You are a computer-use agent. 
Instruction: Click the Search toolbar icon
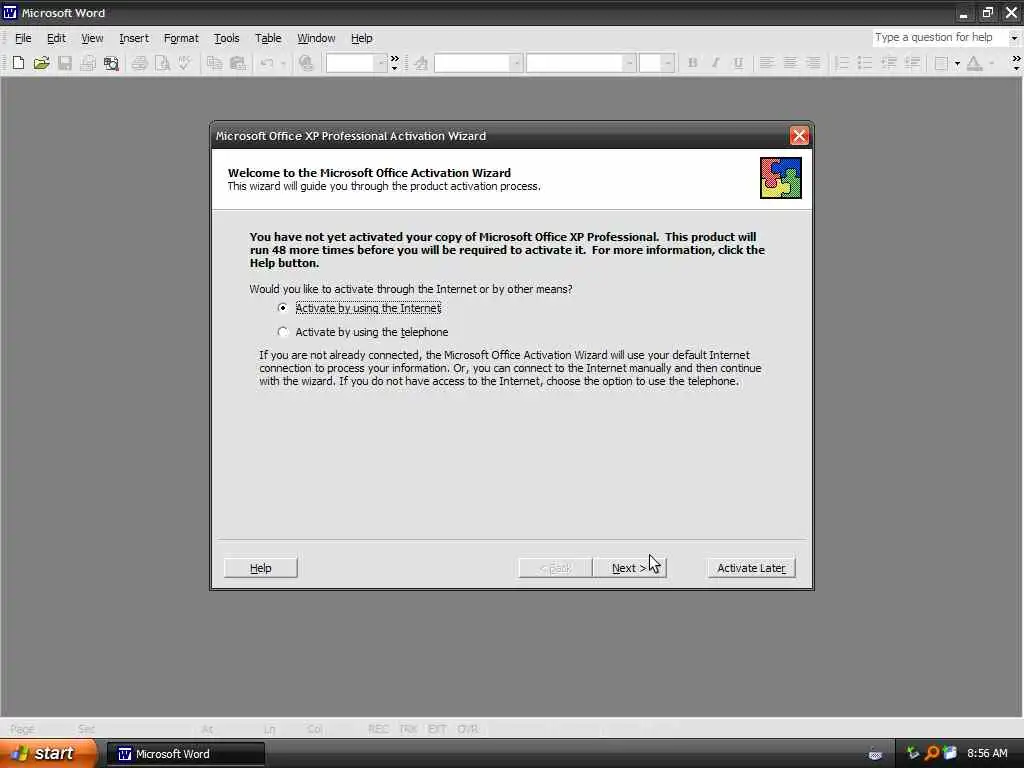tap(112, 63)
